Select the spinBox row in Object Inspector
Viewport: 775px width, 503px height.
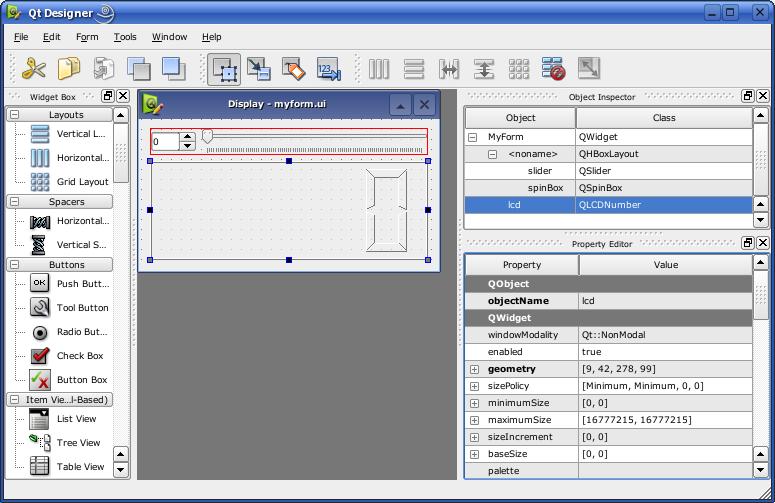608,188
